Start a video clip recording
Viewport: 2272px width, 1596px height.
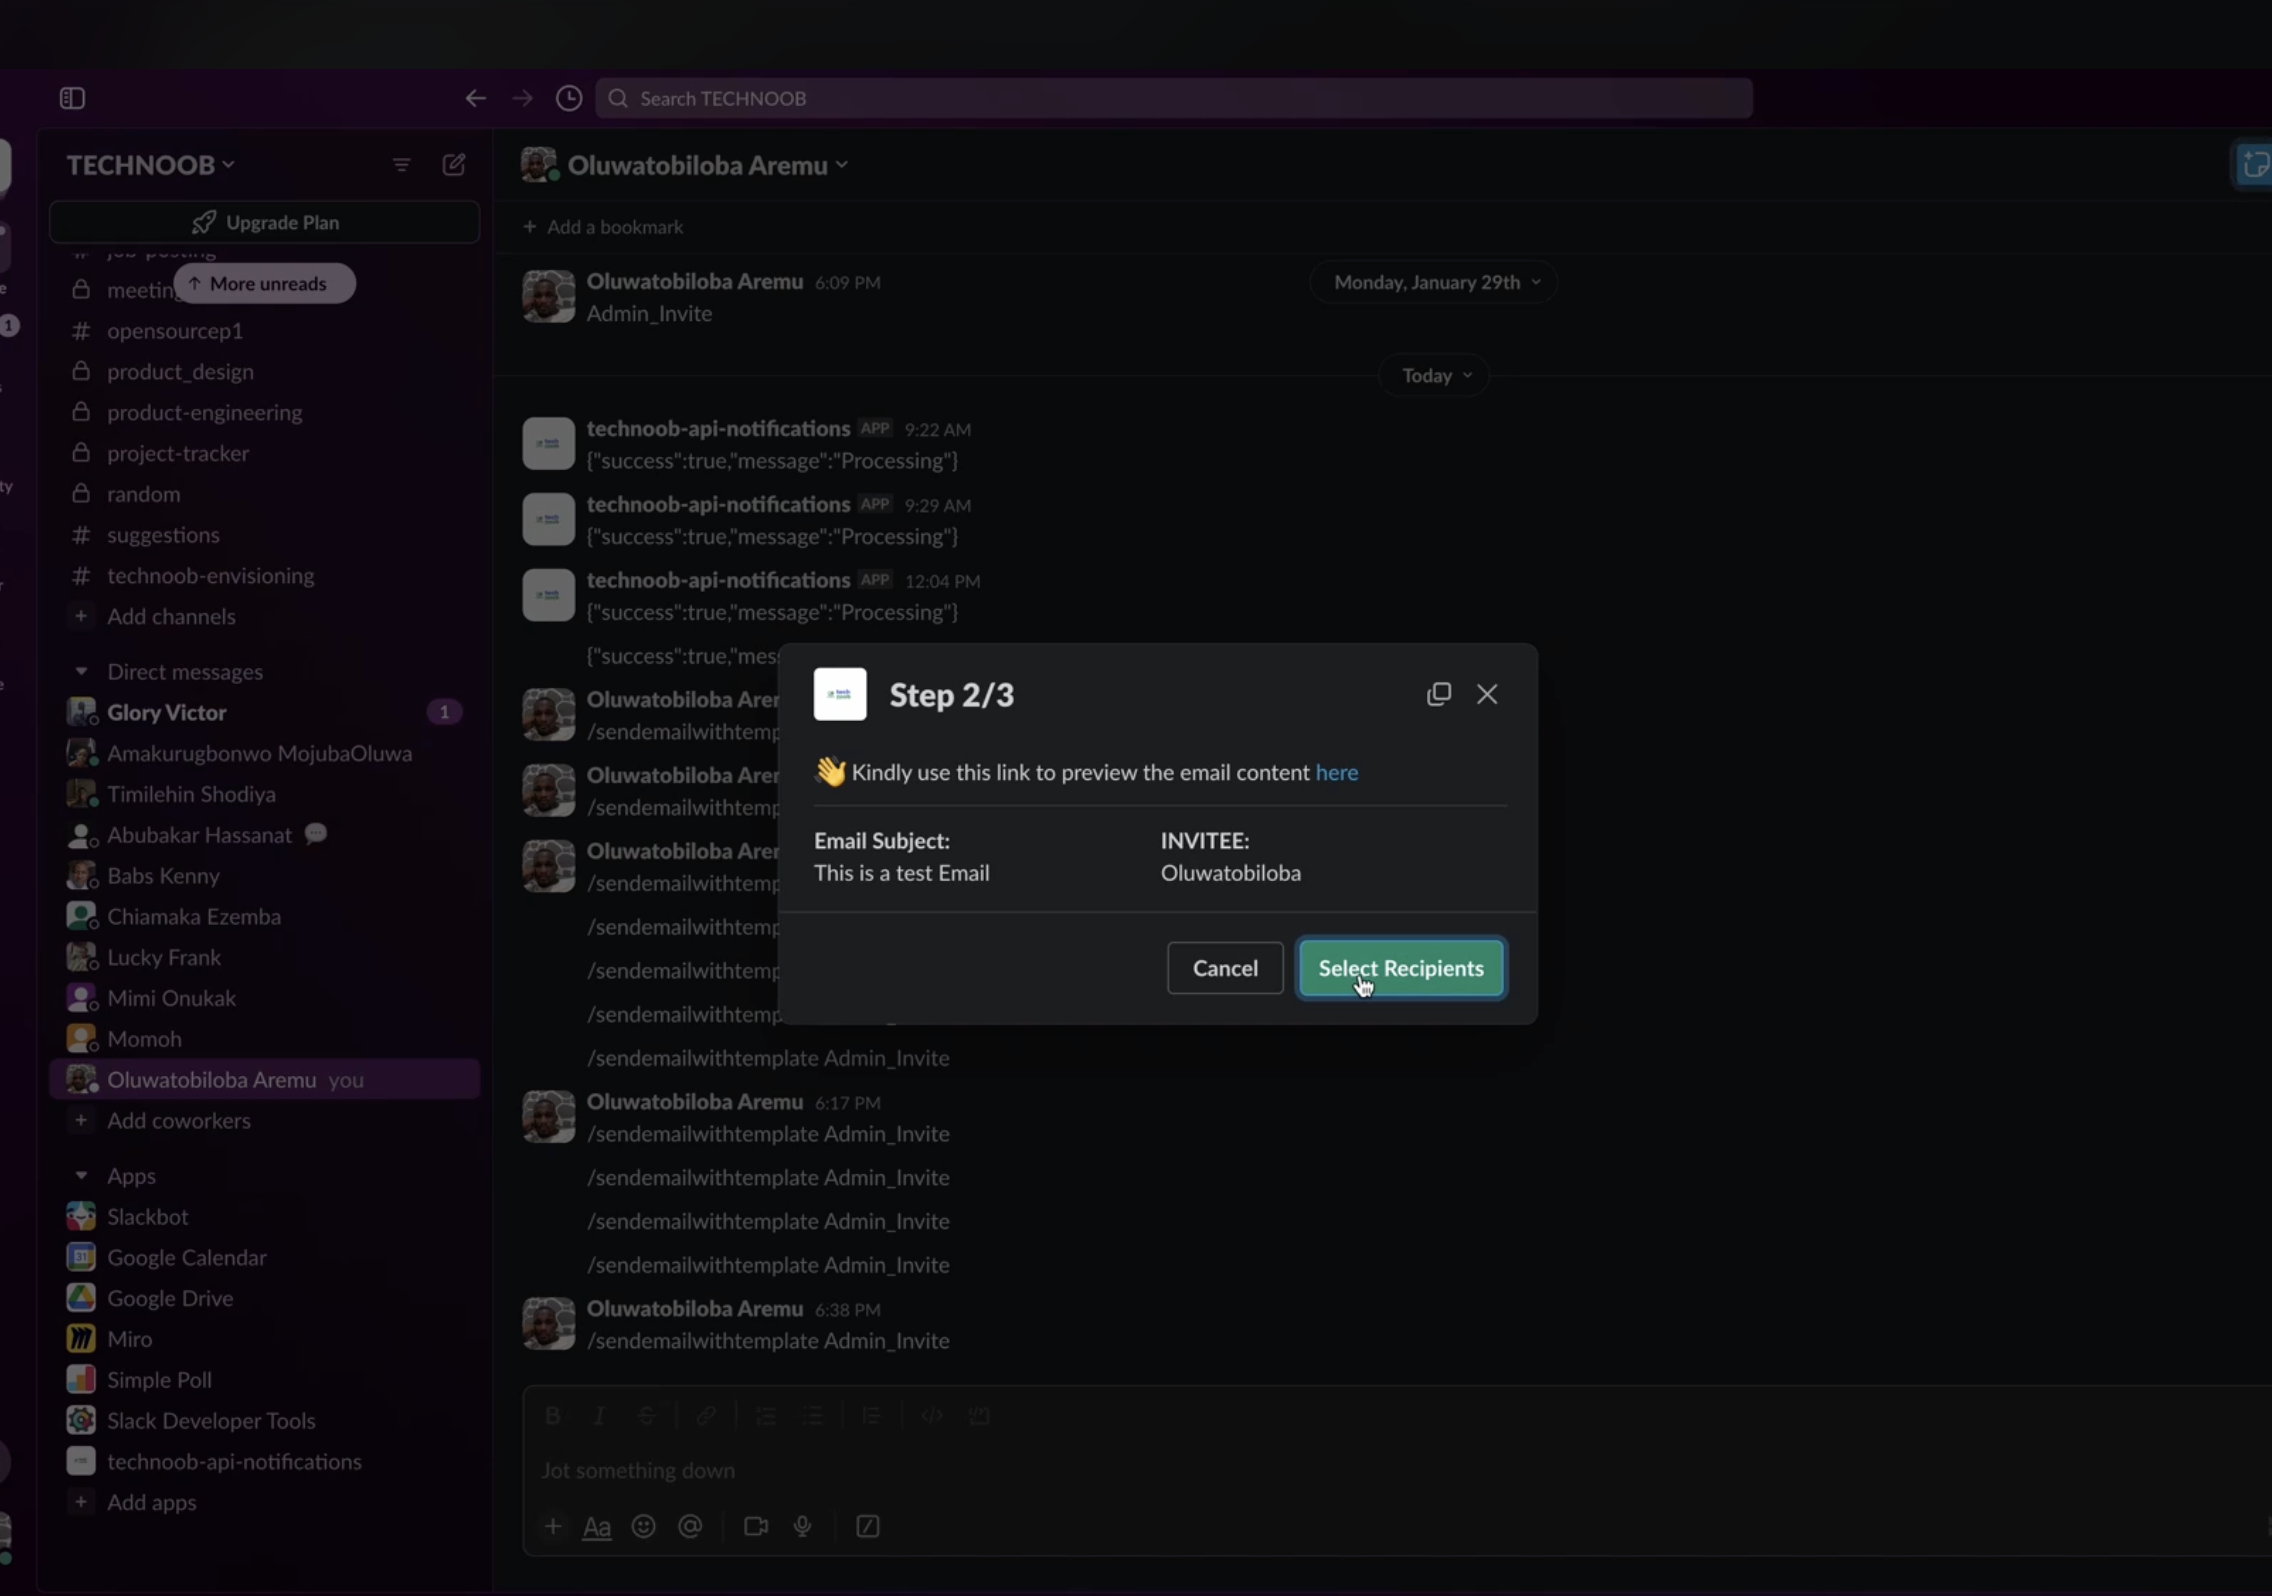[x=755, y=1526]
